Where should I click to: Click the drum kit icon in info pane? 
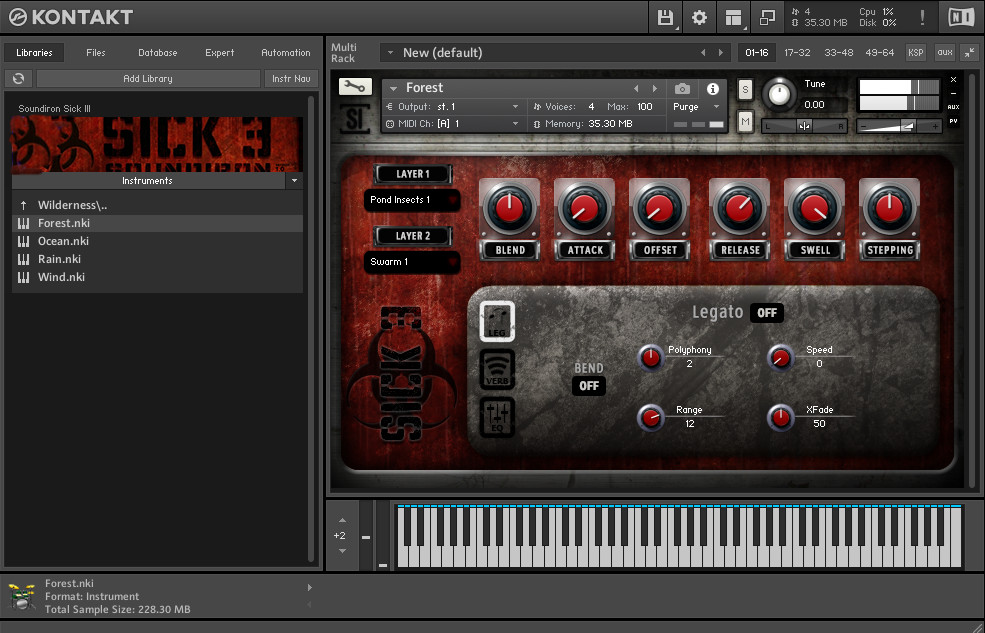point(21,596)
